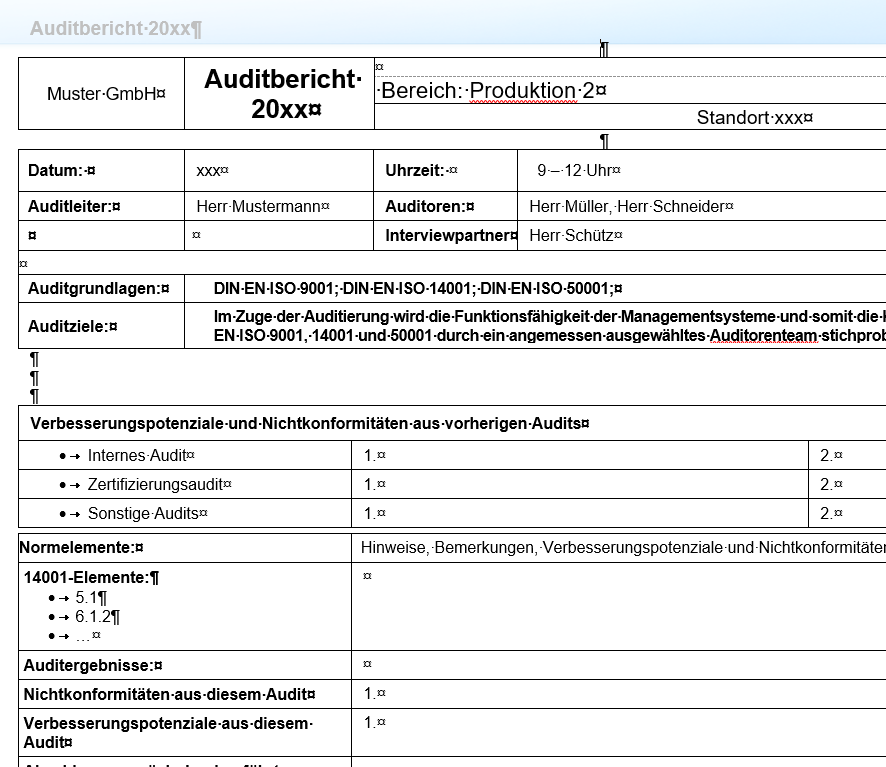Click the 9 – 12 Uhr time value

578,171
